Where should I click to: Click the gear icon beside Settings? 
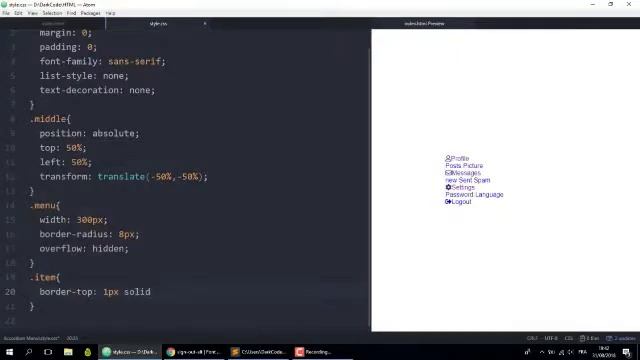click(448, 187)
